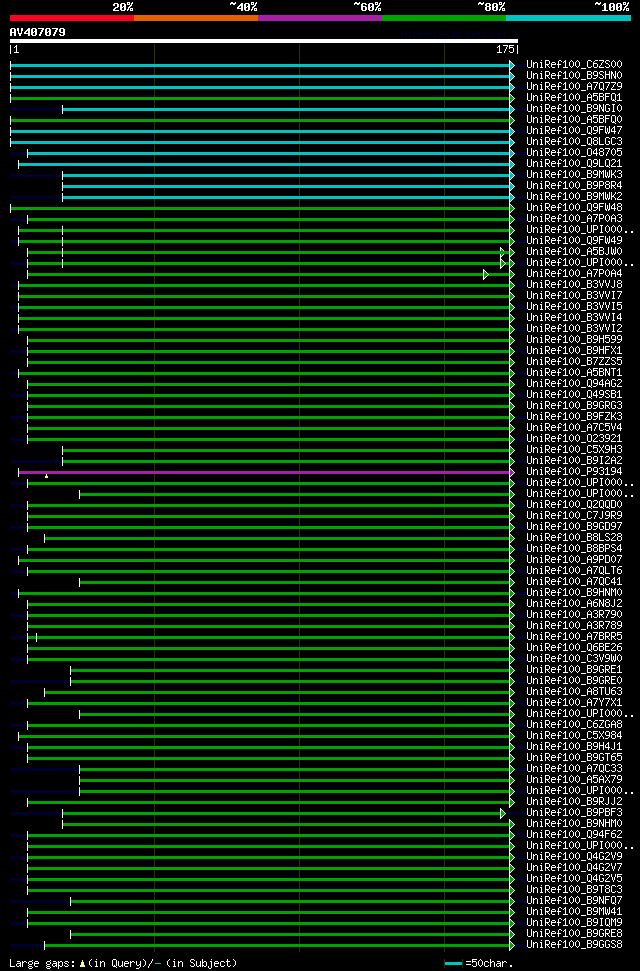The image size is (640, 971).
Task: Select the UniRef100_B3VVJ8 label
Action: 574,284
